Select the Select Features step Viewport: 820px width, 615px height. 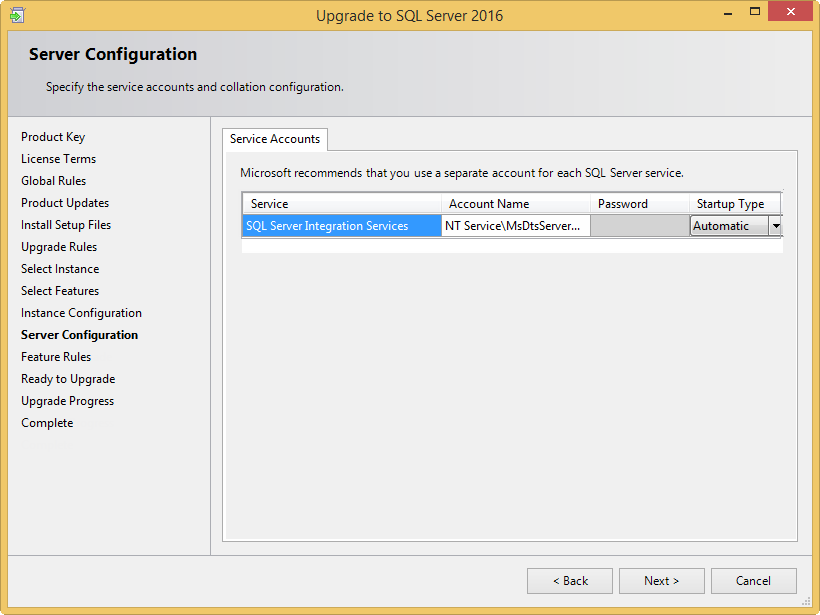click(x=60, y=291)
